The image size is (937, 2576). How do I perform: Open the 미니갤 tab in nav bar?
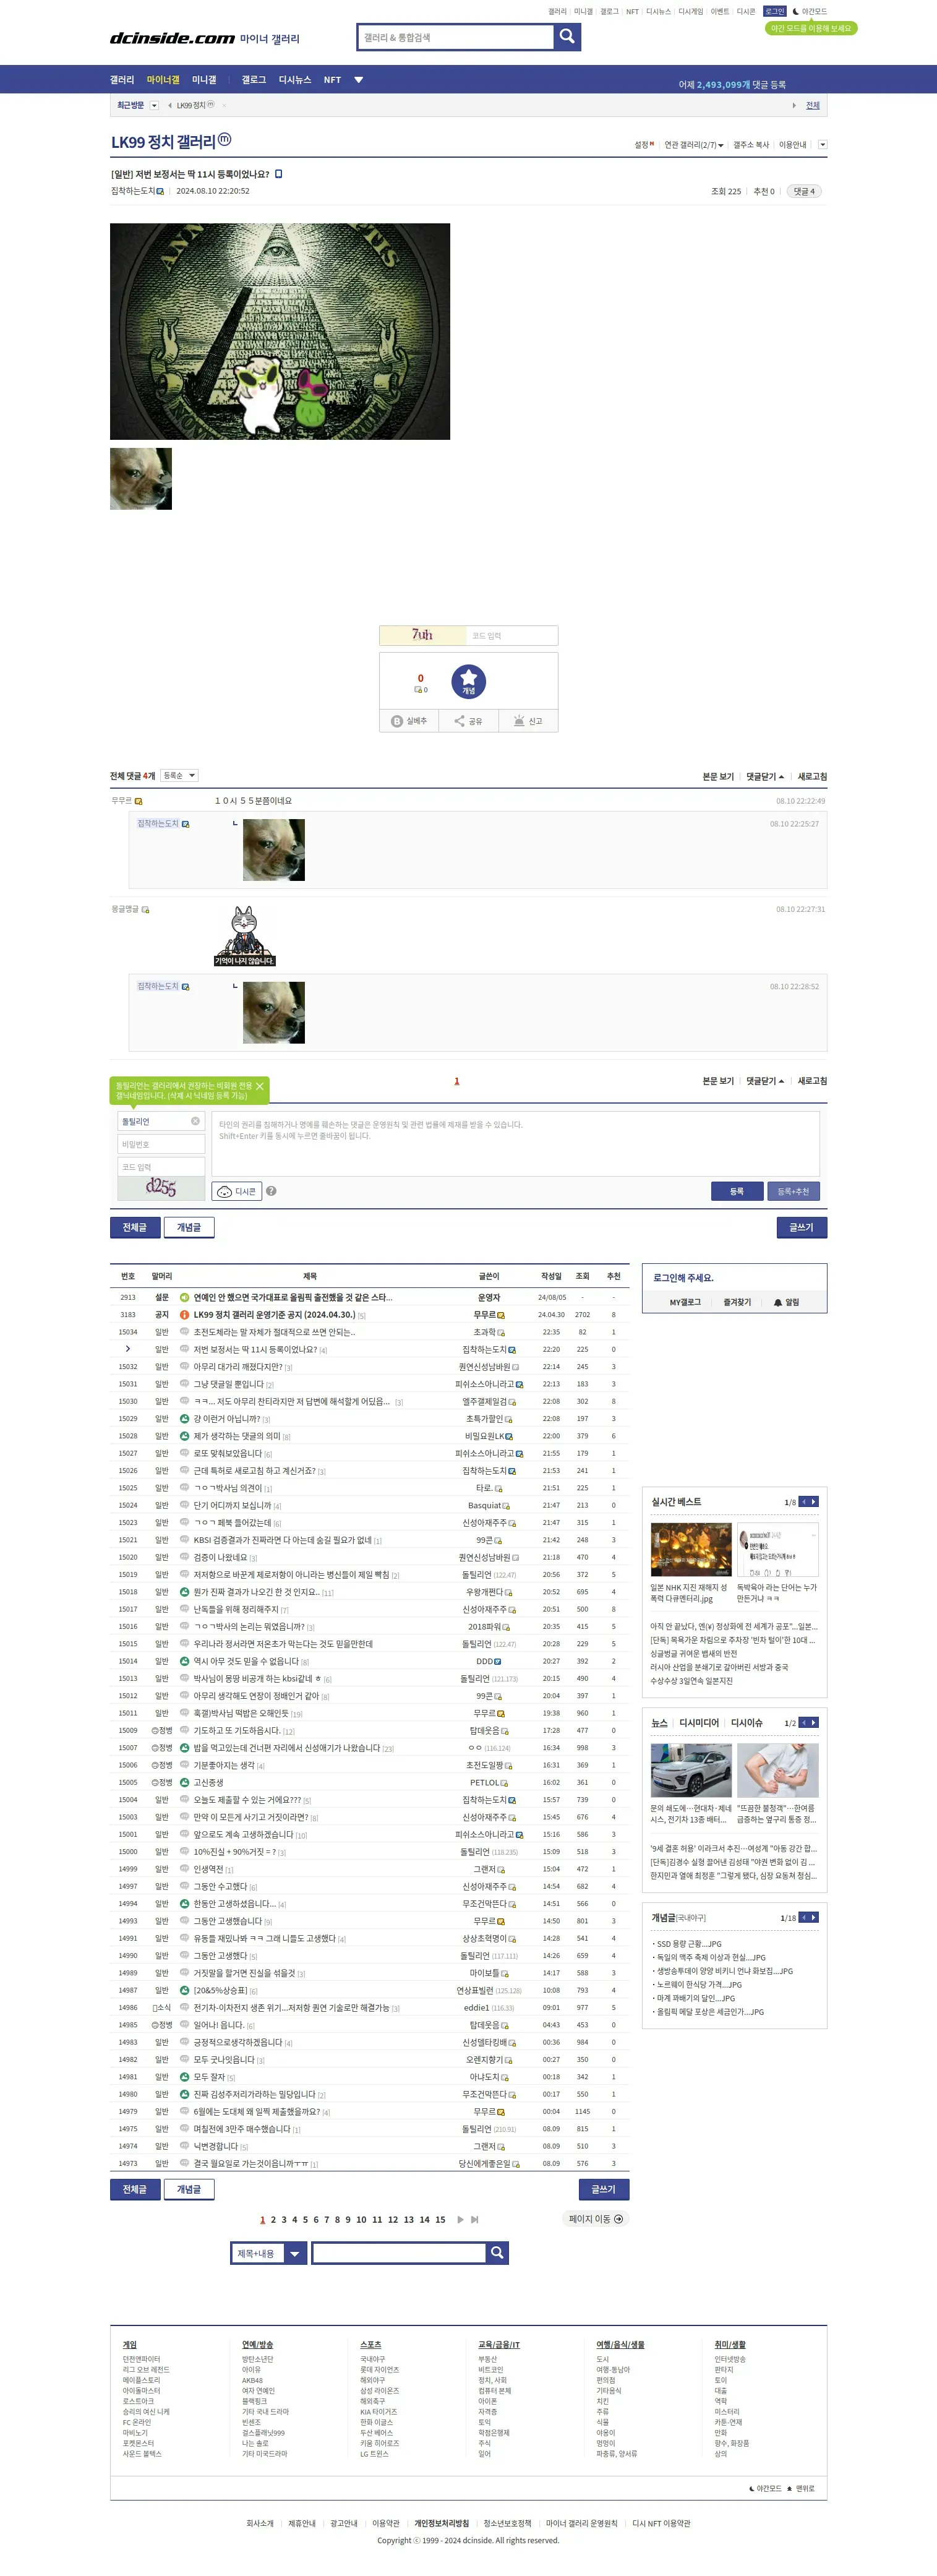204,80
